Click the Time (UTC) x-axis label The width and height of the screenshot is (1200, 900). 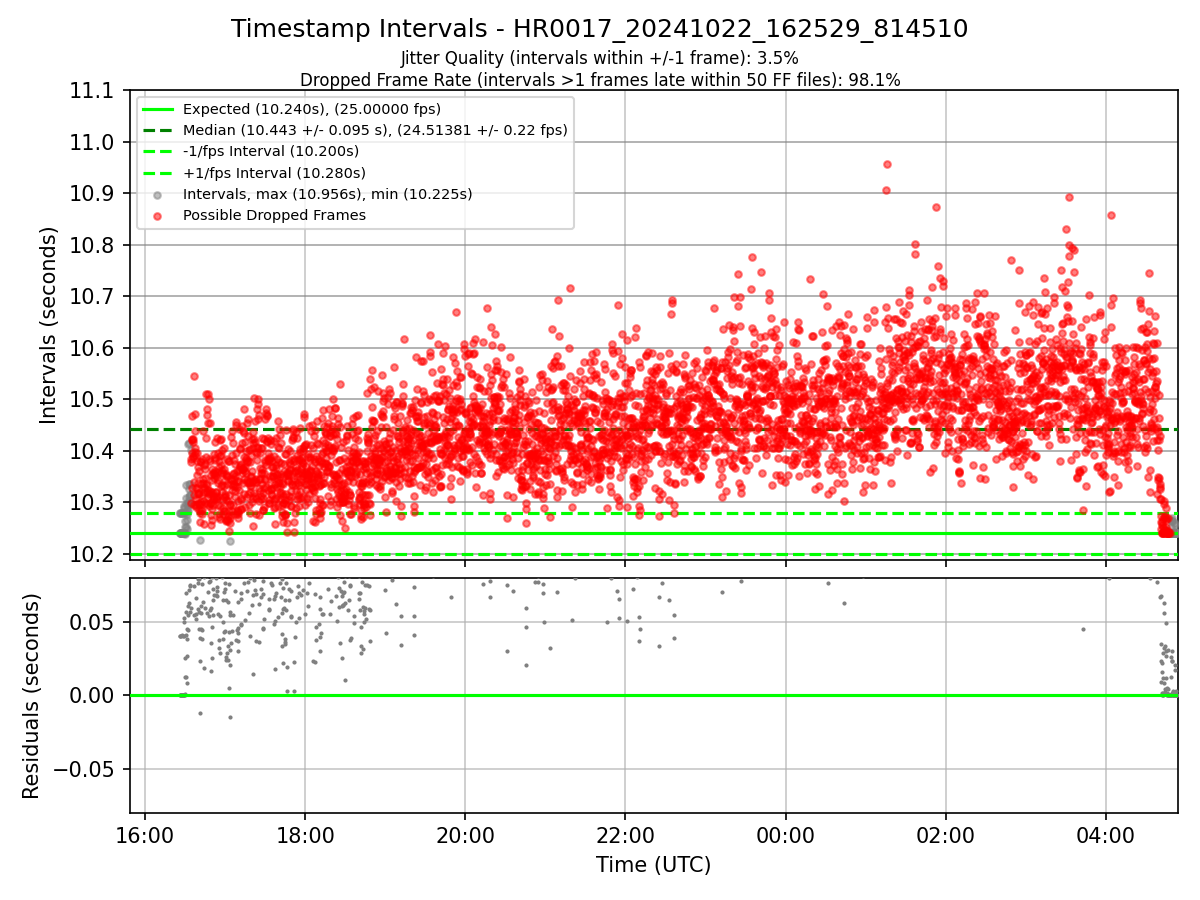pyautogui.click(x=653, y=865)
